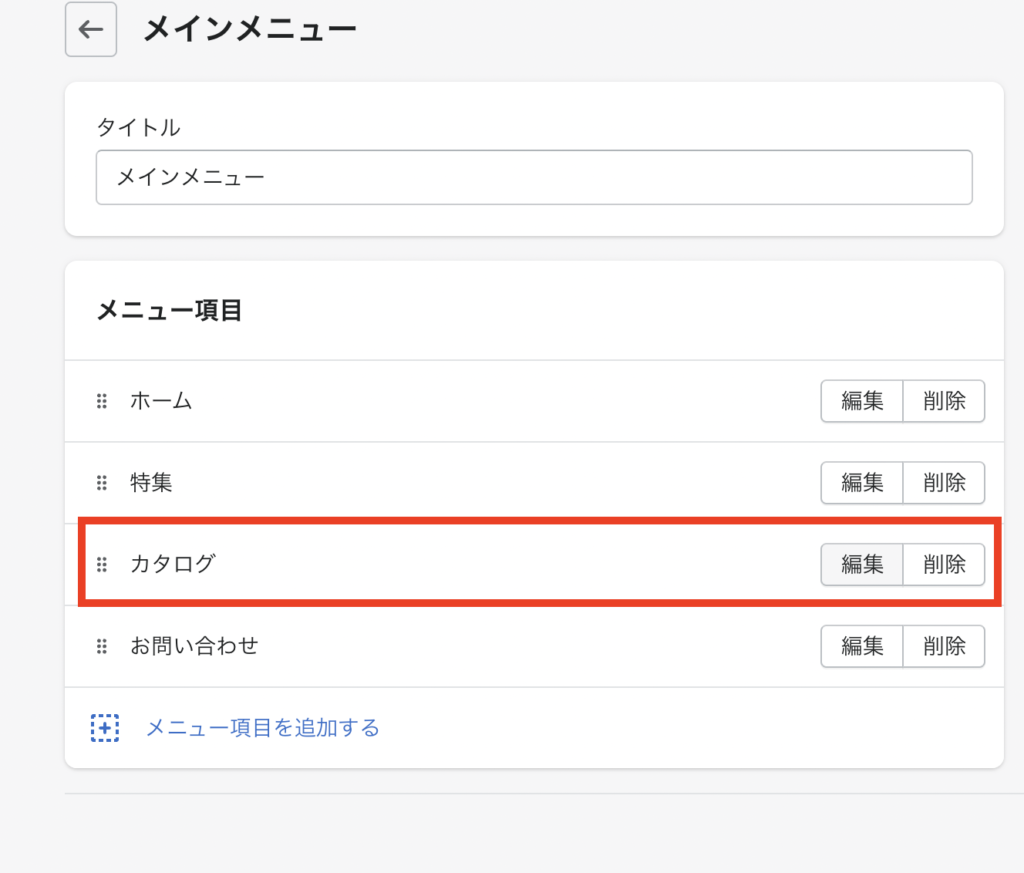The width and height of the screenshot is (1024, 873).
Task: Click the drag handle beside 特集
Action: pyautogui.click(x=101, y=483)
